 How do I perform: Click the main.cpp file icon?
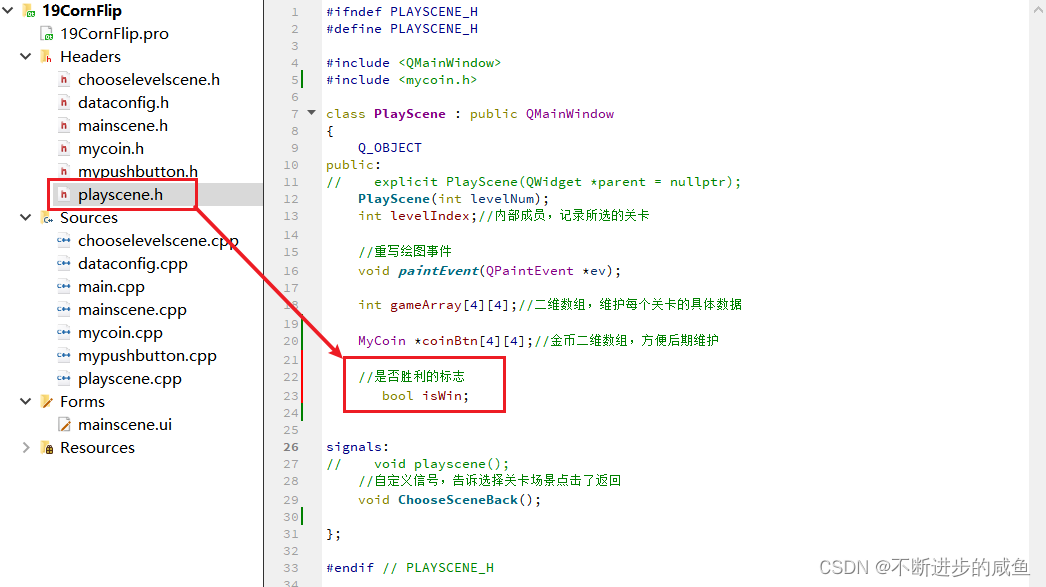pyautogui.click(x=64, y=287)
